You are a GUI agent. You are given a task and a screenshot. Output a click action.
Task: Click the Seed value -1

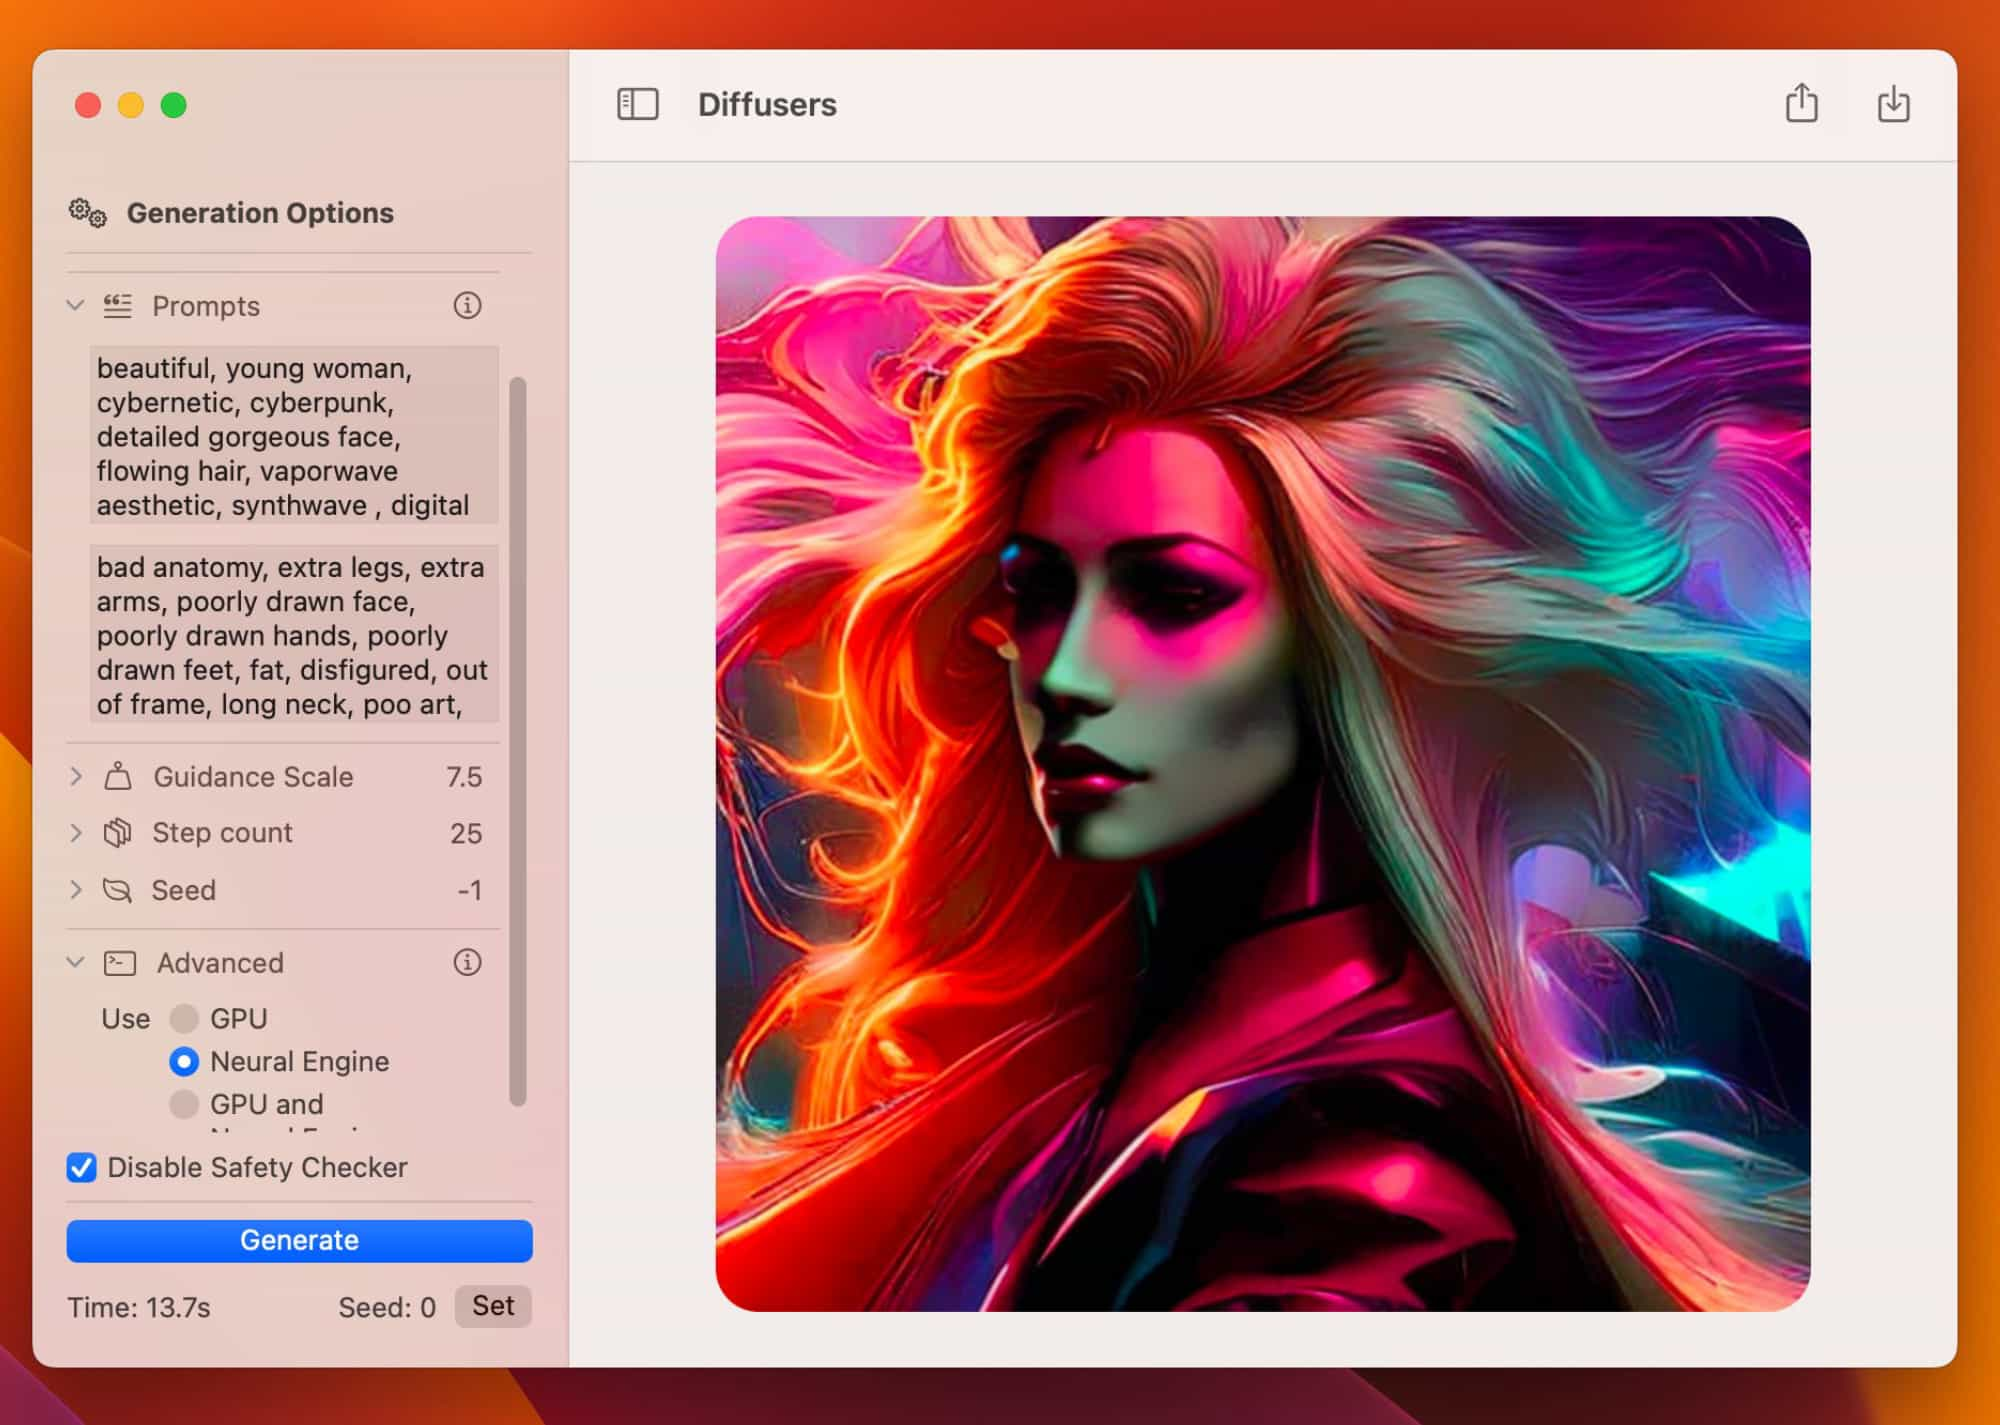click(x=469, y=890)
